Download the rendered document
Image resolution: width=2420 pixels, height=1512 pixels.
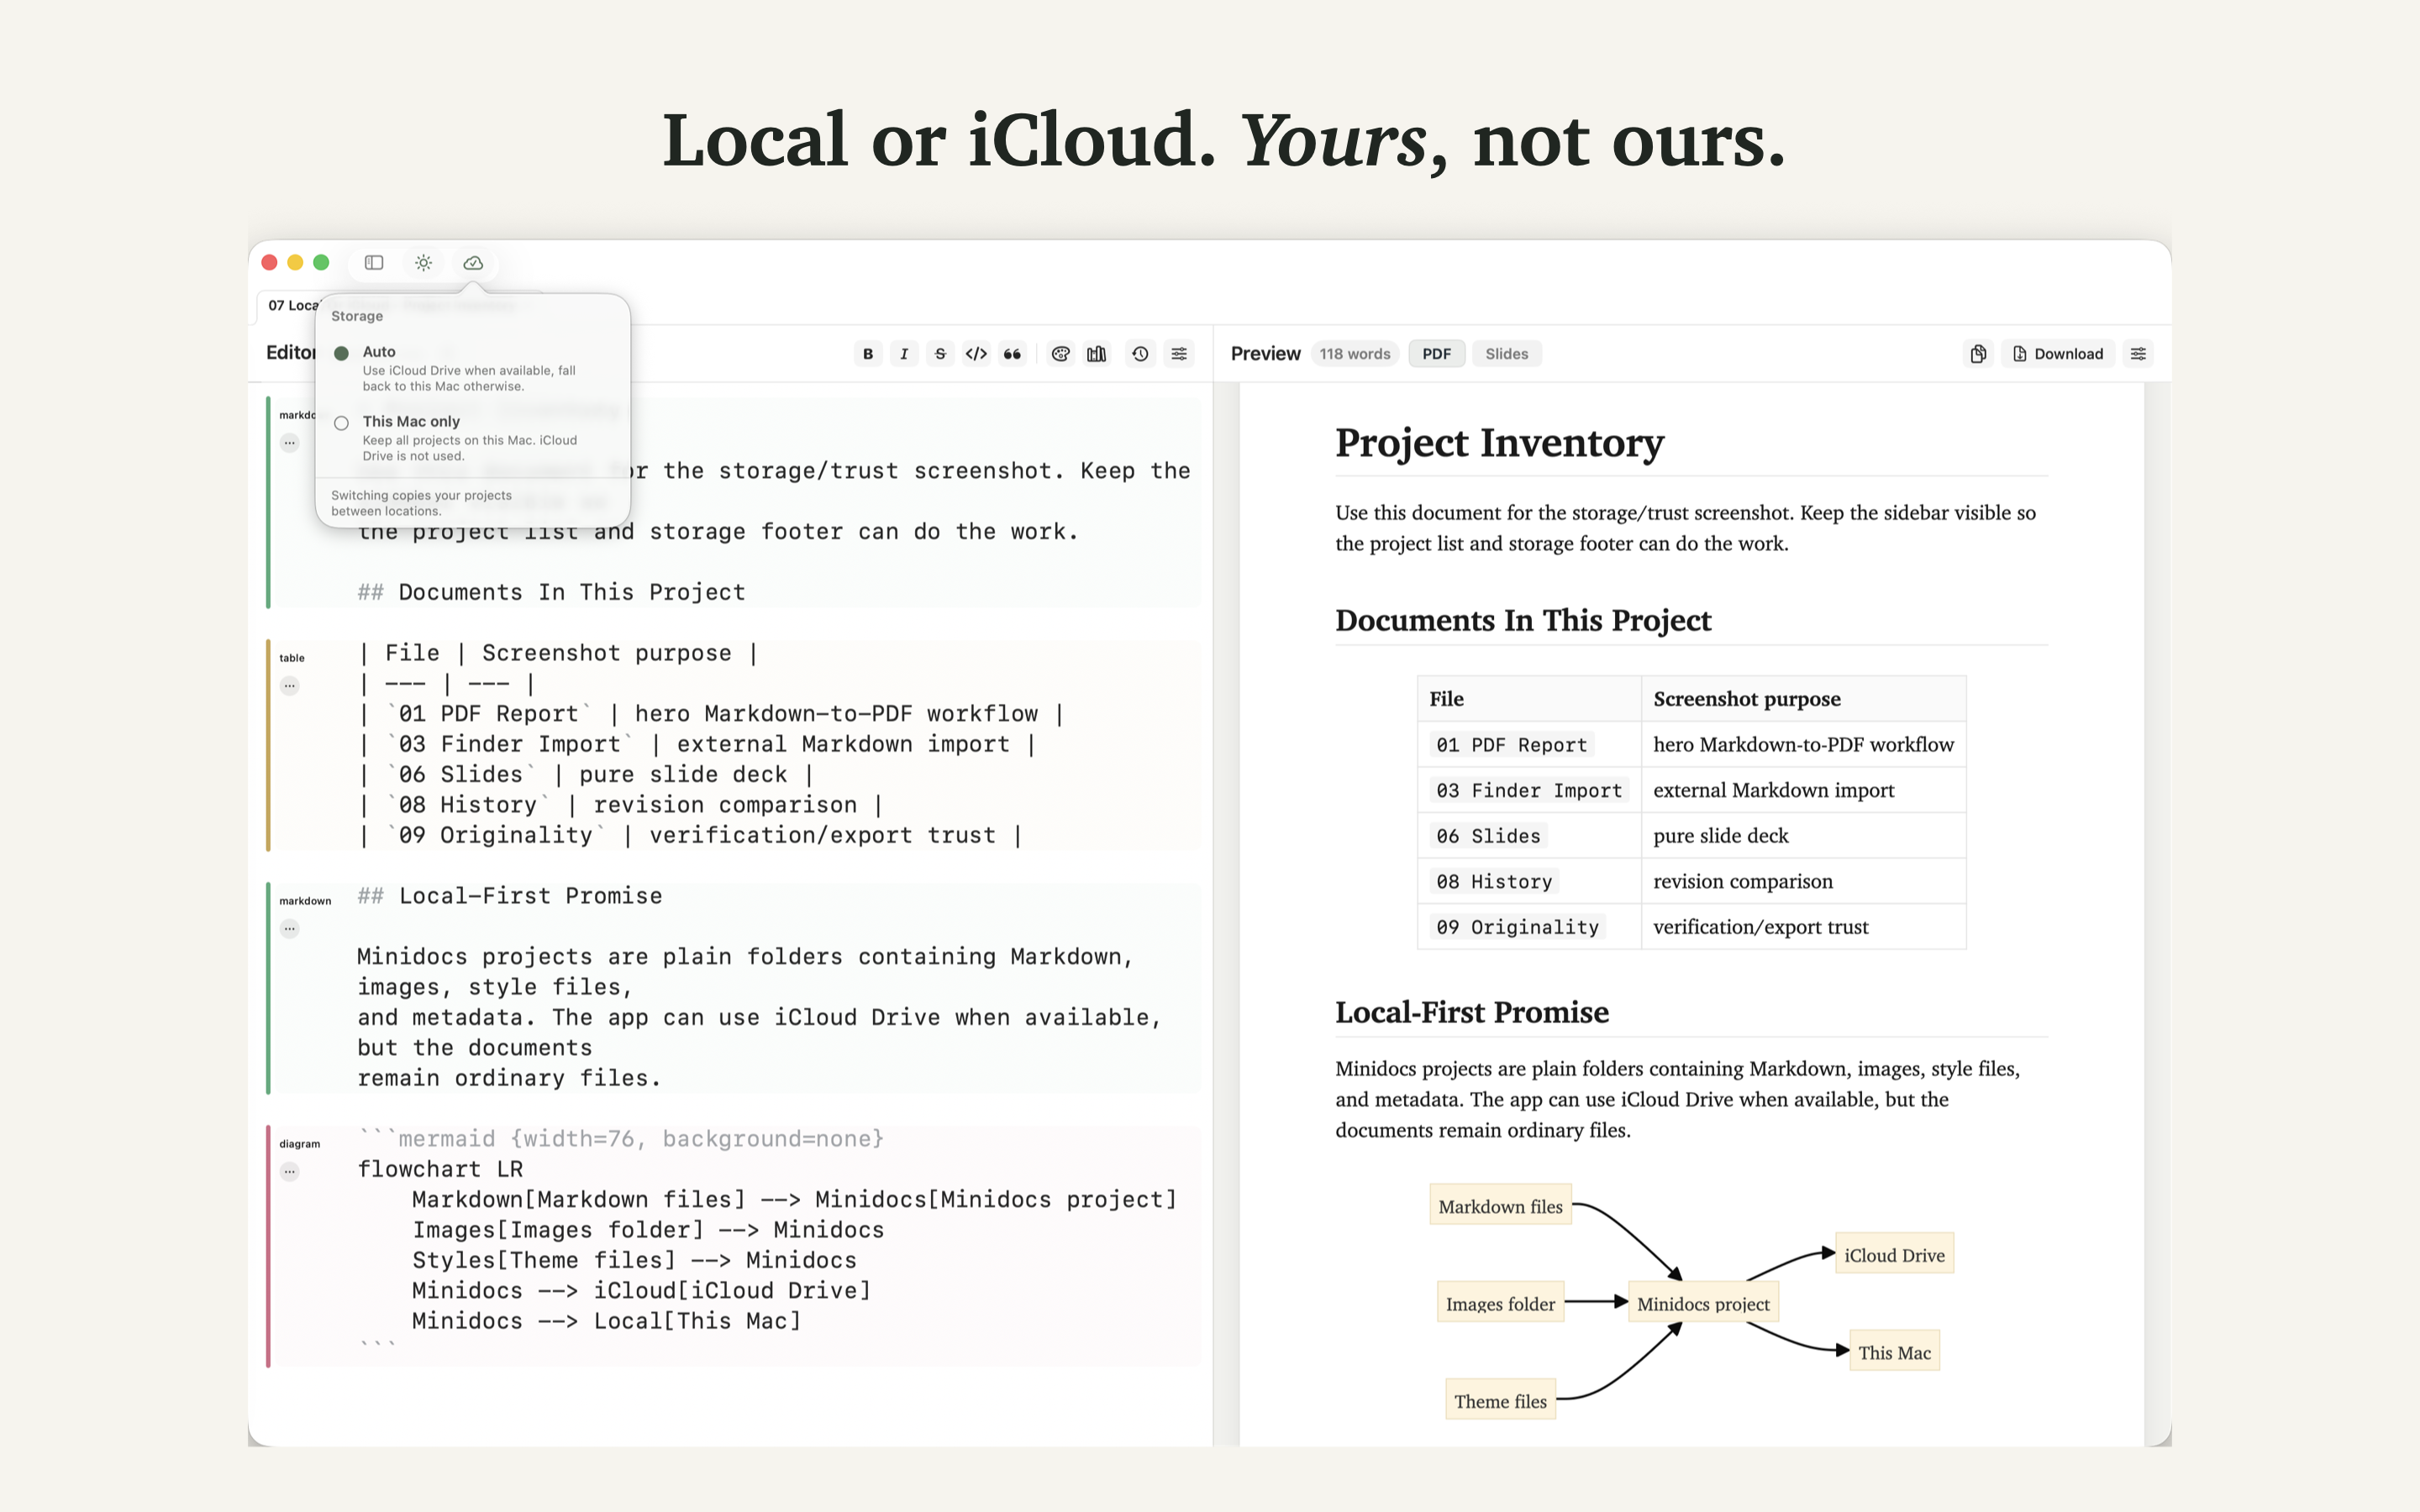[x=2058, y=354]
